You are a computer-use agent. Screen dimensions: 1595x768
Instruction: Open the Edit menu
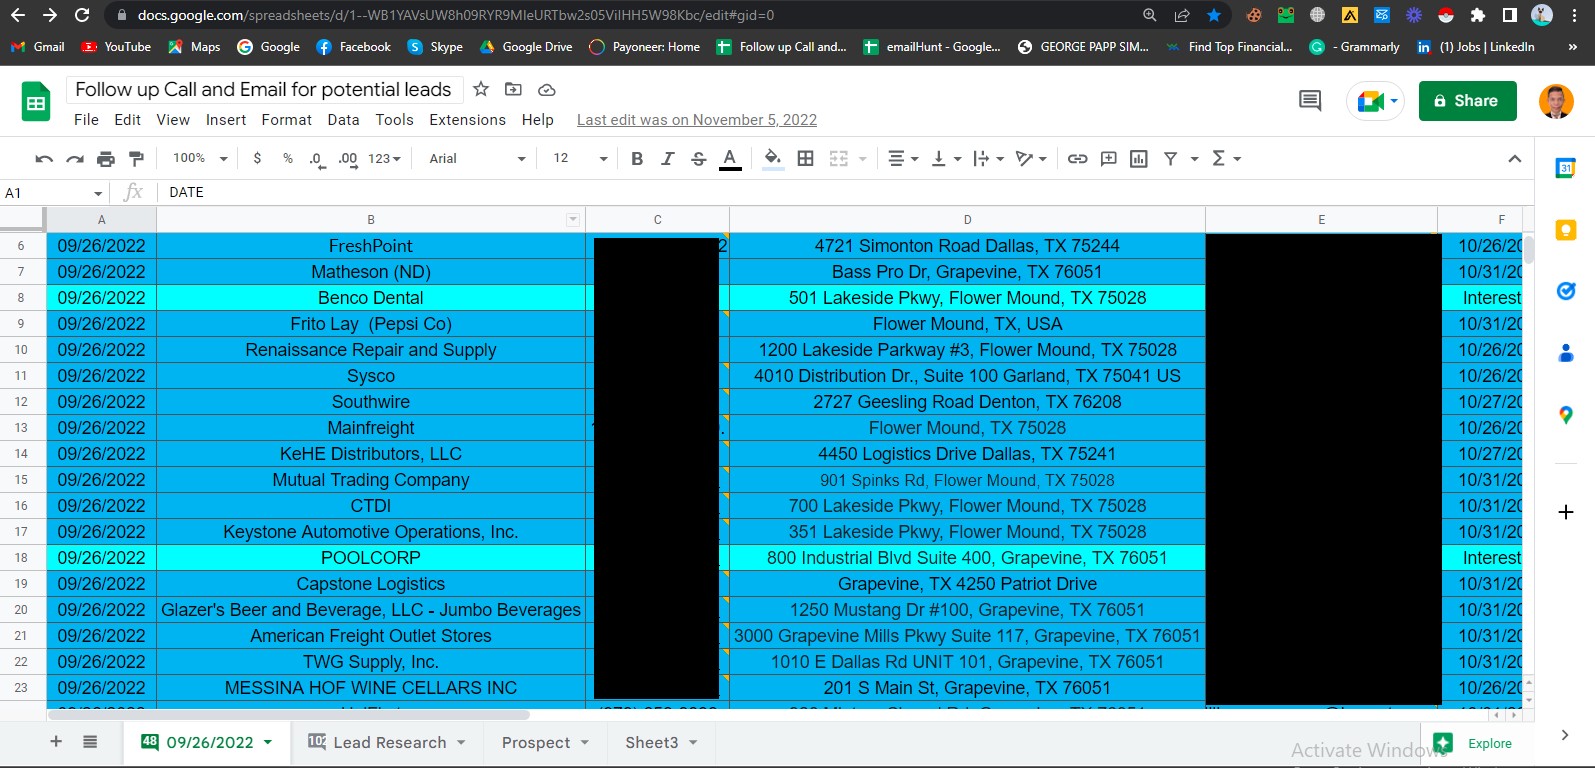[x=127, y=120]
